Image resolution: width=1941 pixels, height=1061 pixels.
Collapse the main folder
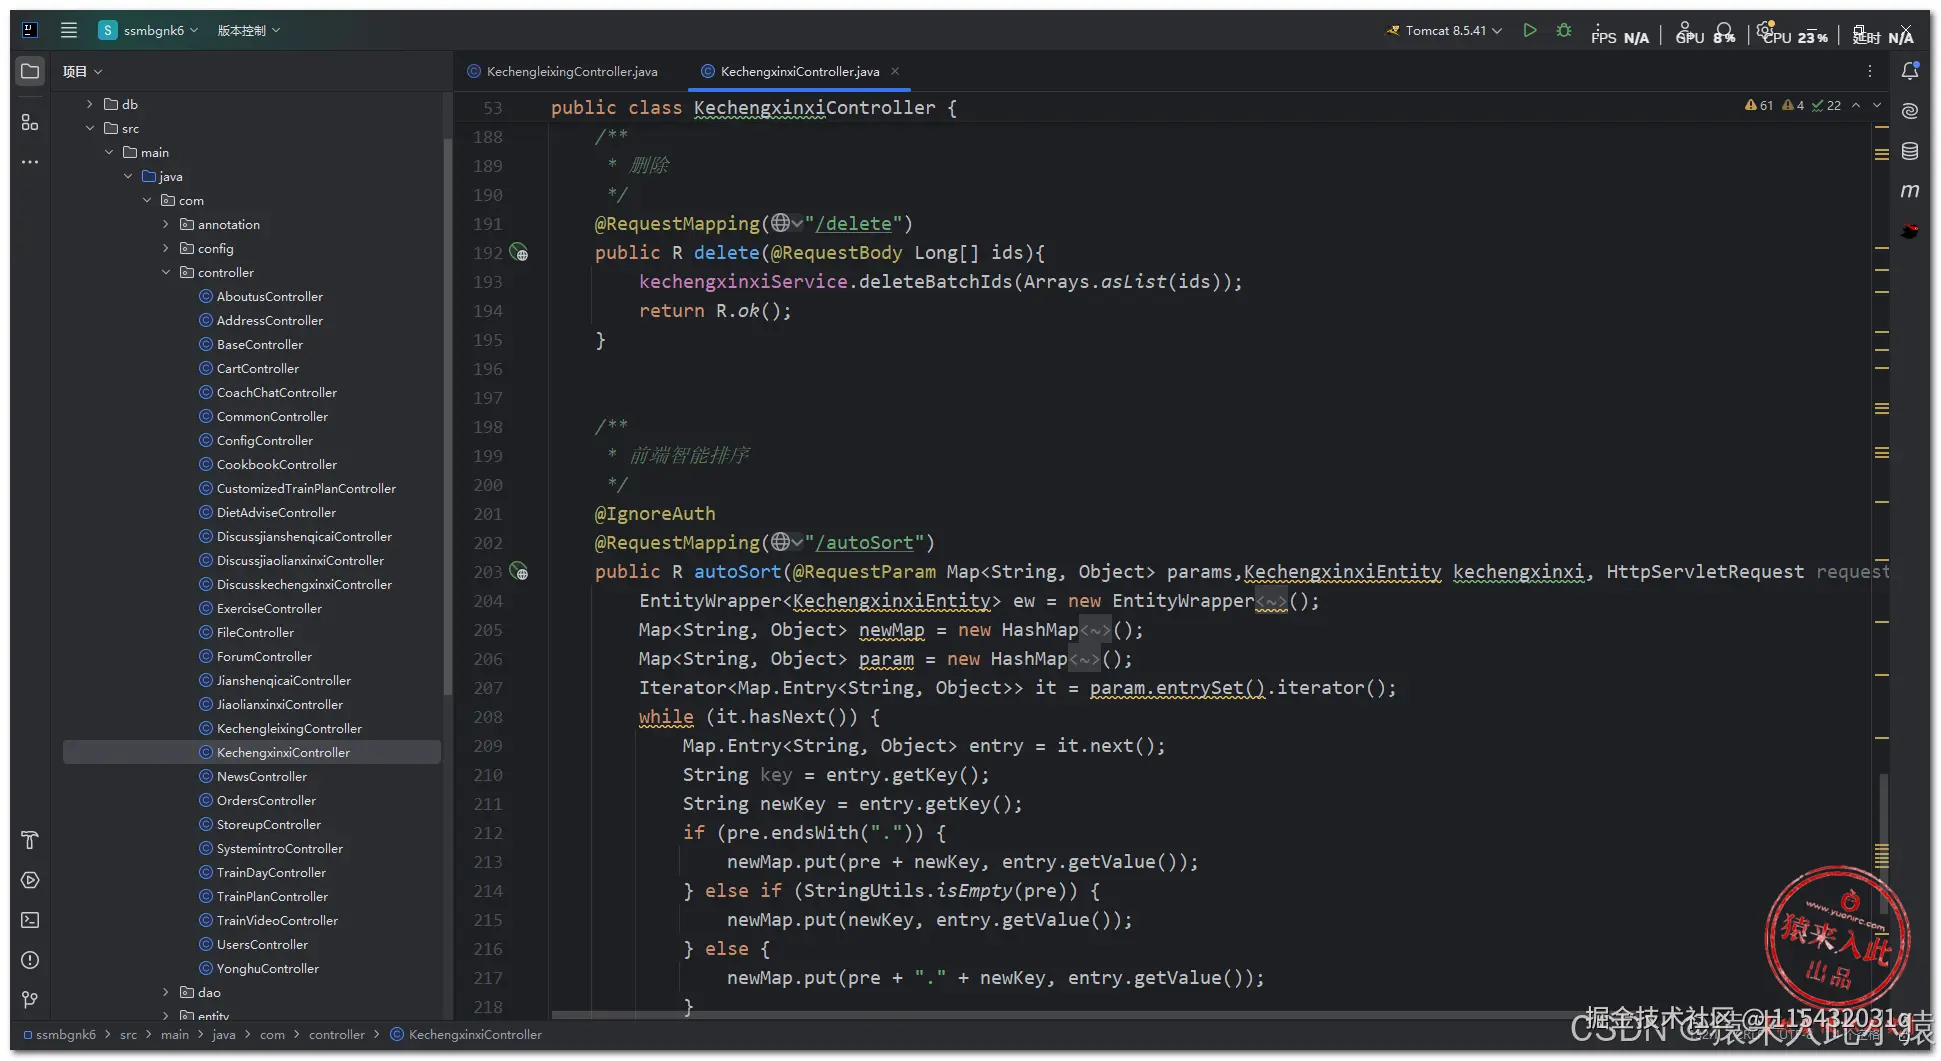(x=108, y=152)
